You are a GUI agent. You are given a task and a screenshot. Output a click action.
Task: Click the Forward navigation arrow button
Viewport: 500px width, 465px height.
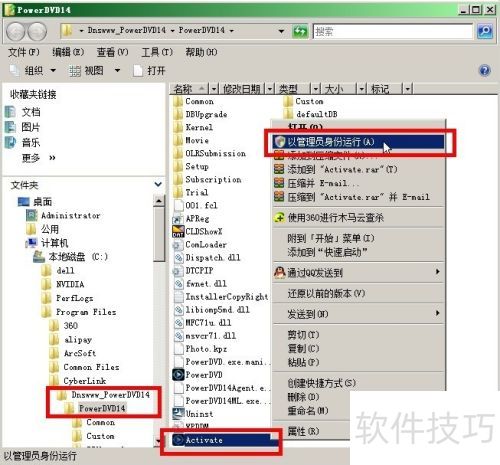(37, 32)
